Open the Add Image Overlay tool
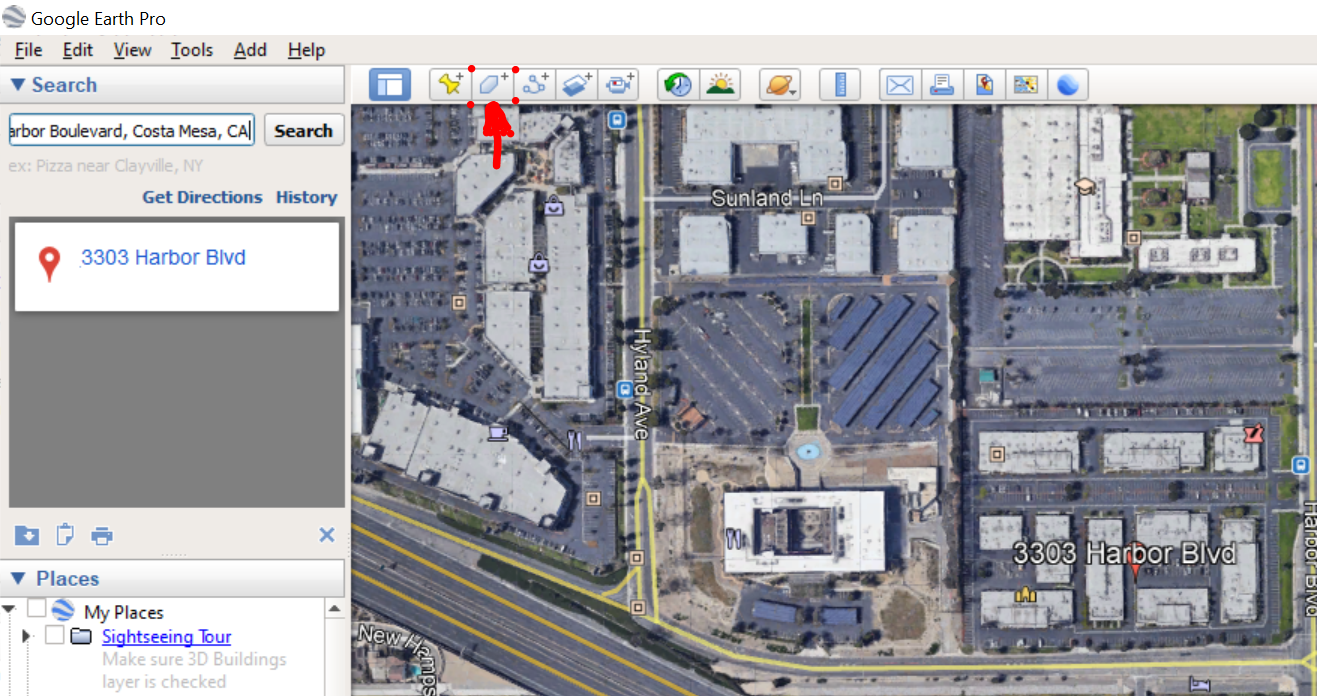The width and height of the screenshot is (1317, 696). 577,84
